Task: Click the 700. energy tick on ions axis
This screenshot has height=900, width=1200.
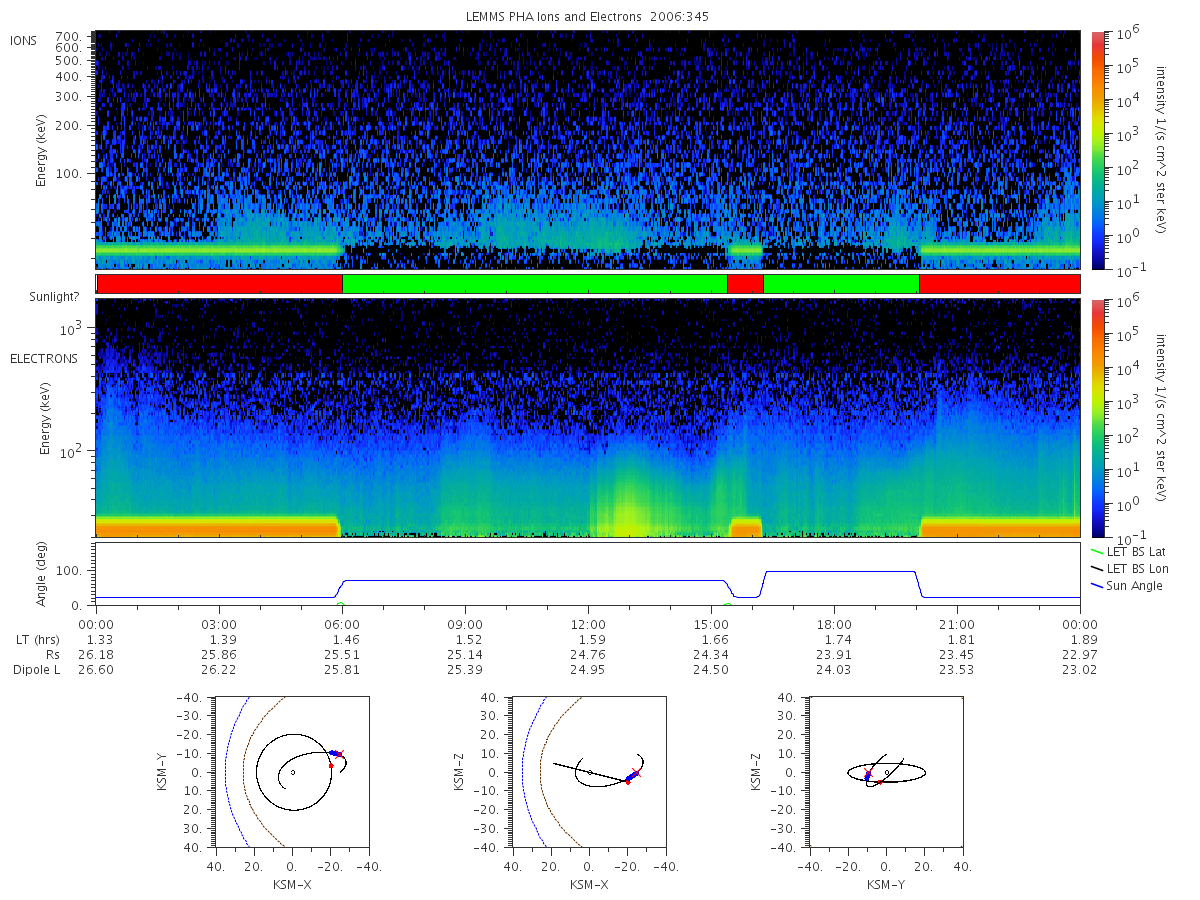Action: tap(68, 36)
